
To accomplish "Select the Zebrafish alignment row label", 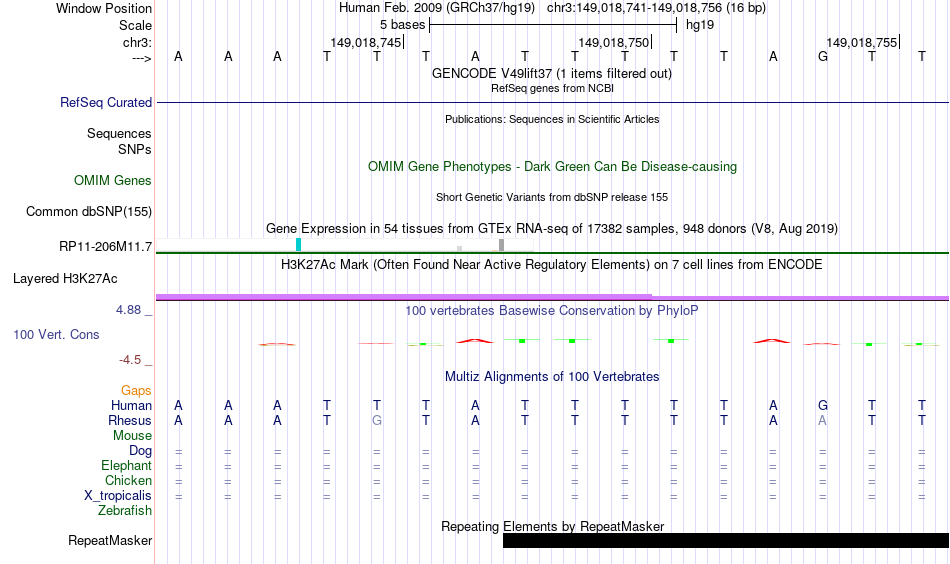I will click(x=125, y=511).
